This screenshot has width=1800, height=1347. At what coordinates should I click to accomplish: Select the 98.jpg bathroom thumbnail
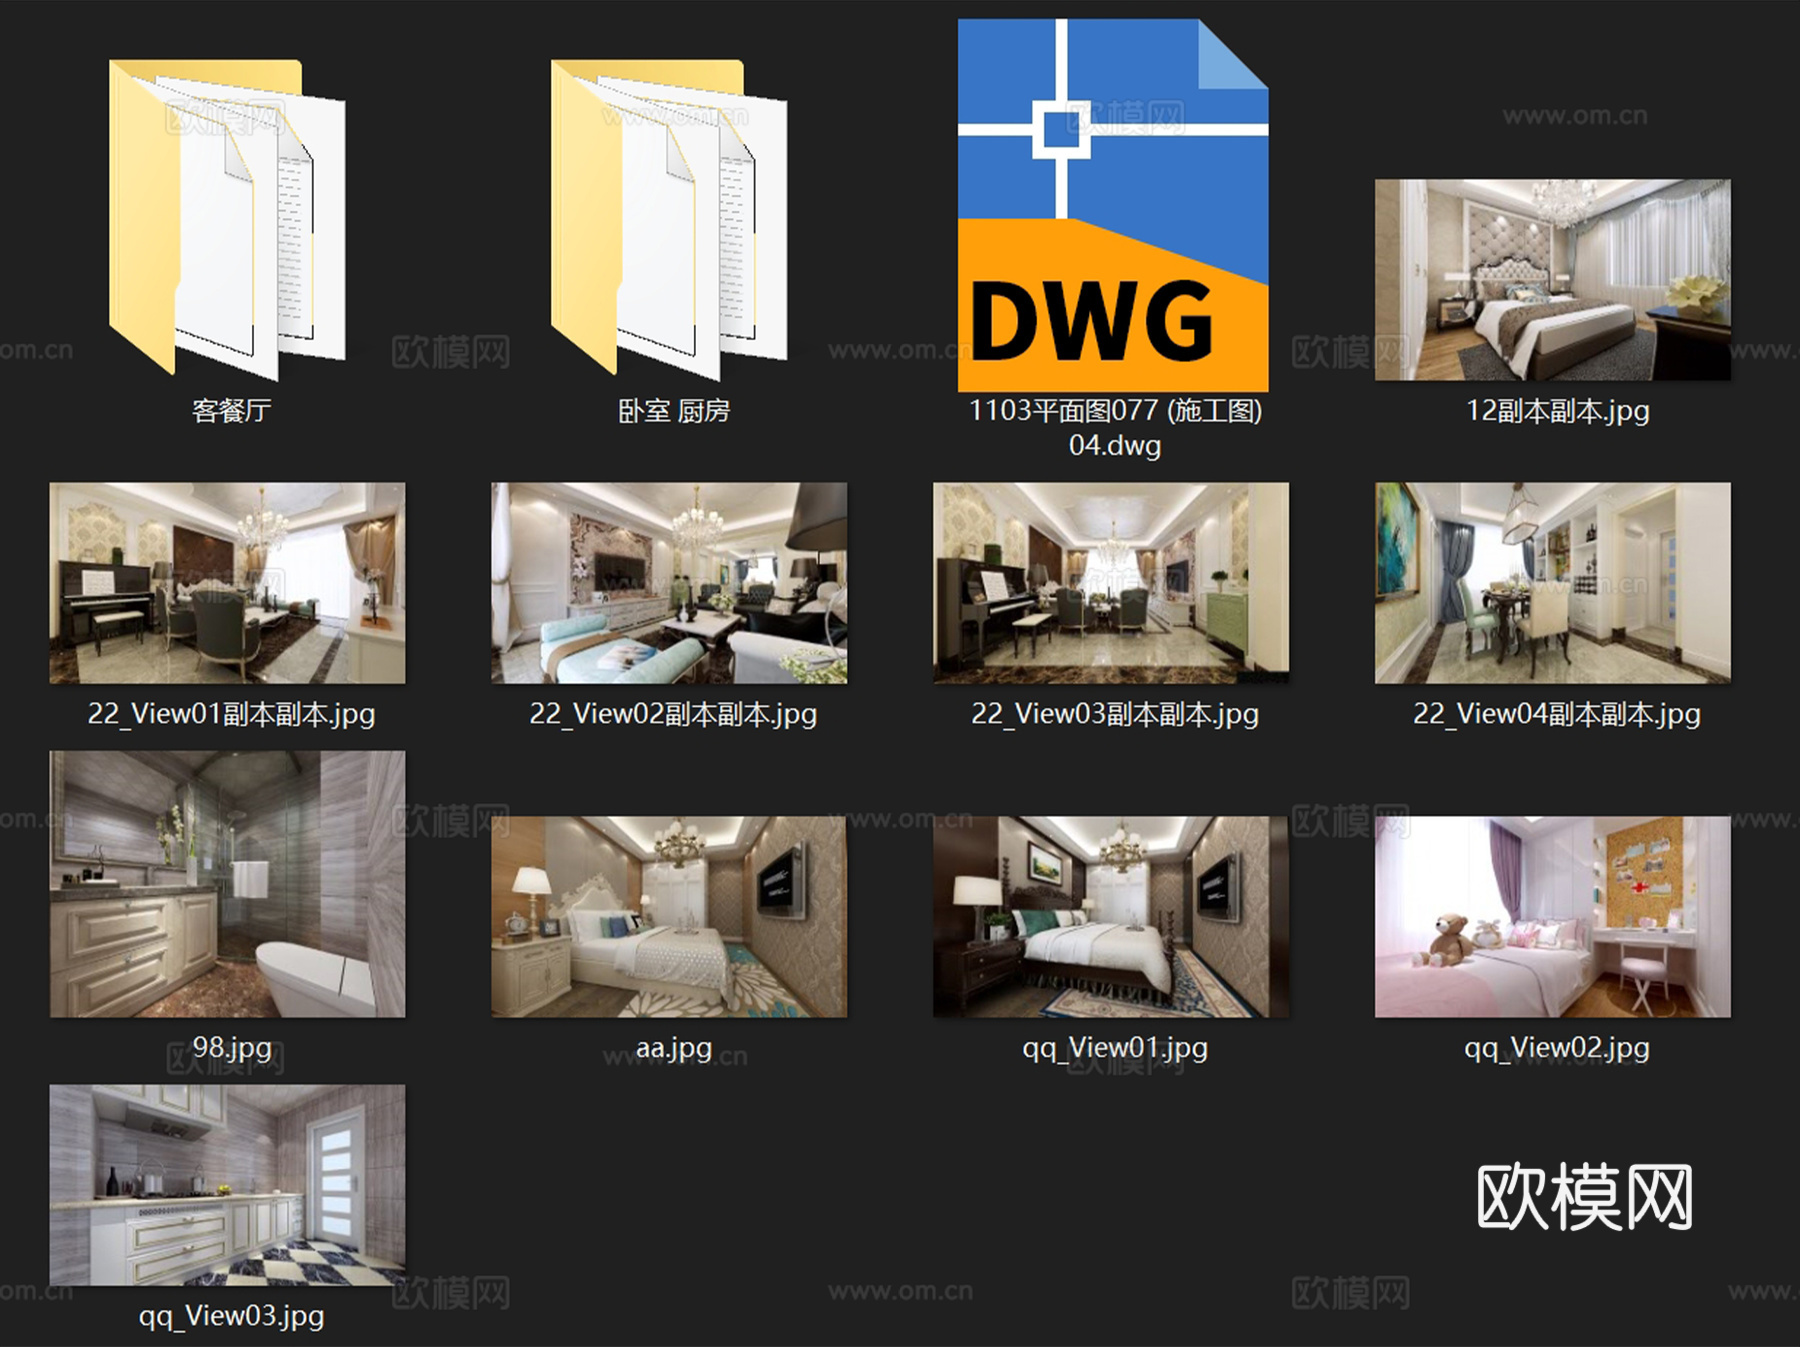pos(228,884)
